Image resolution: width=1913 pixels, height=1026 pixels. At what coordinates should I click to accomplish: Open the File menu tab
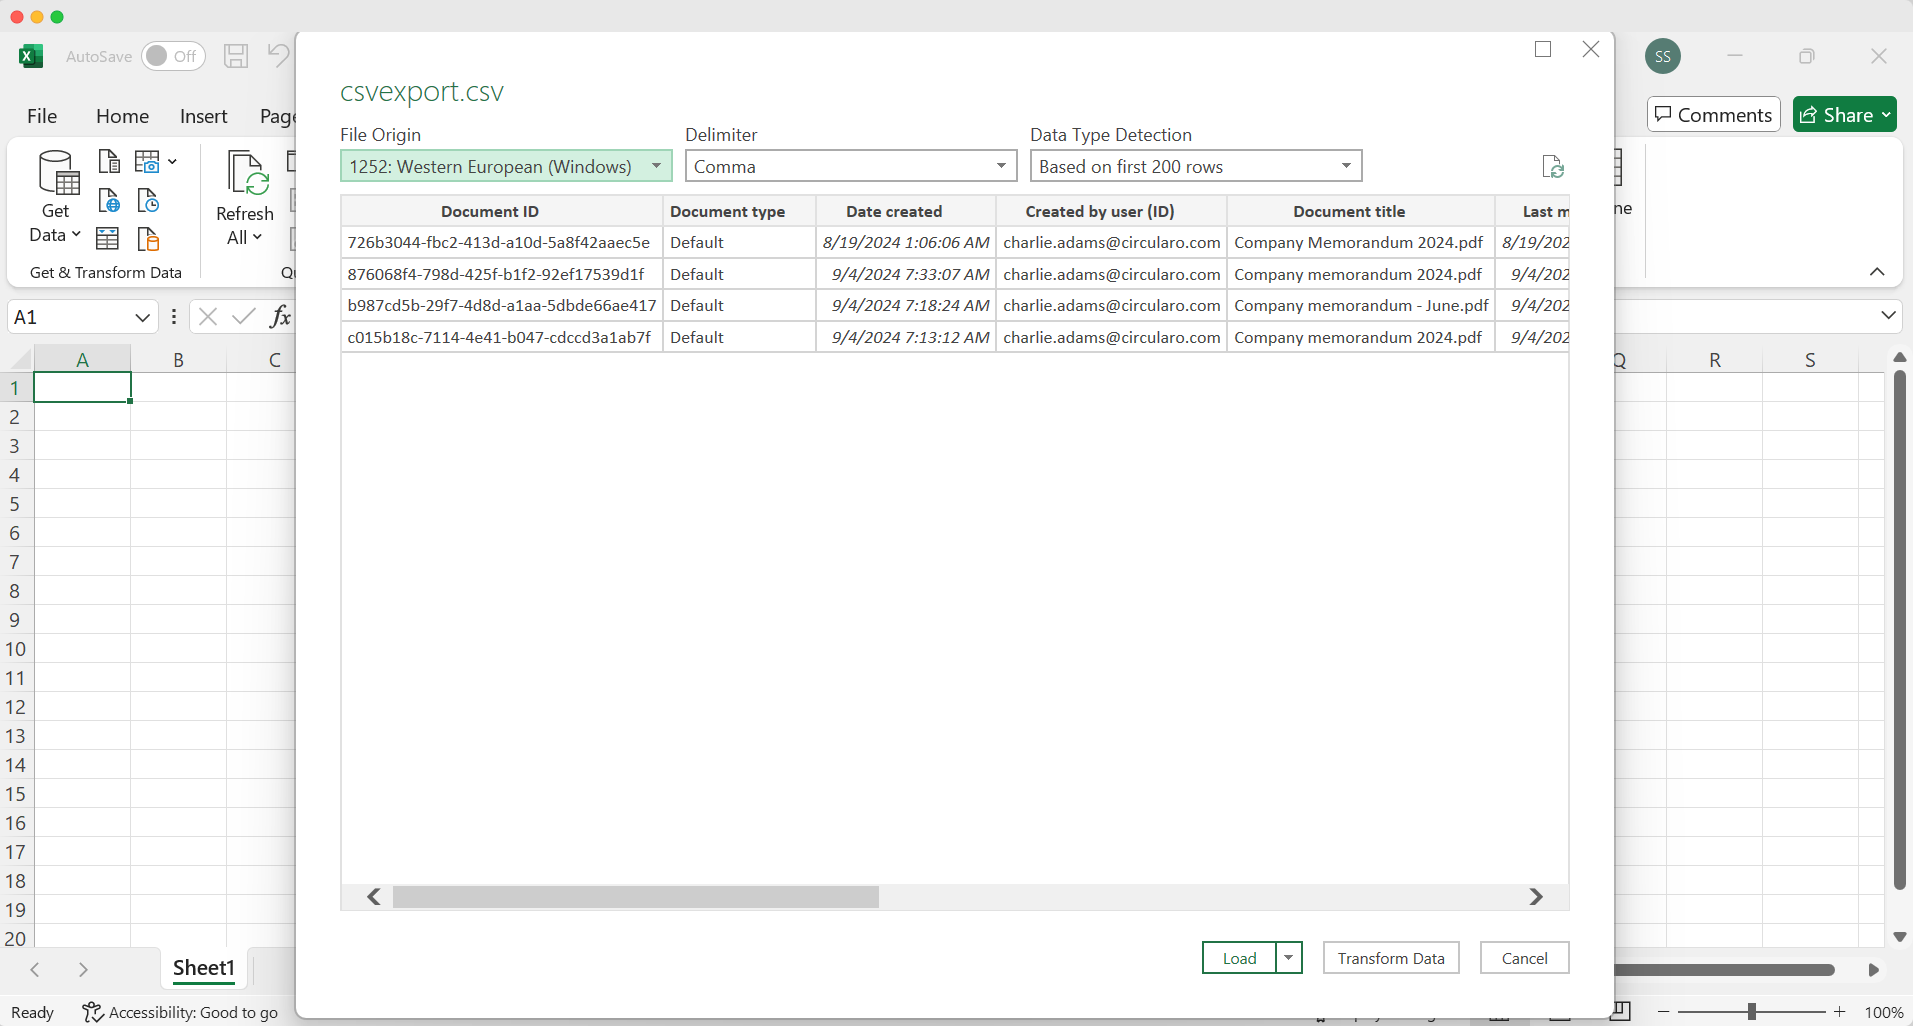[42, 116]
